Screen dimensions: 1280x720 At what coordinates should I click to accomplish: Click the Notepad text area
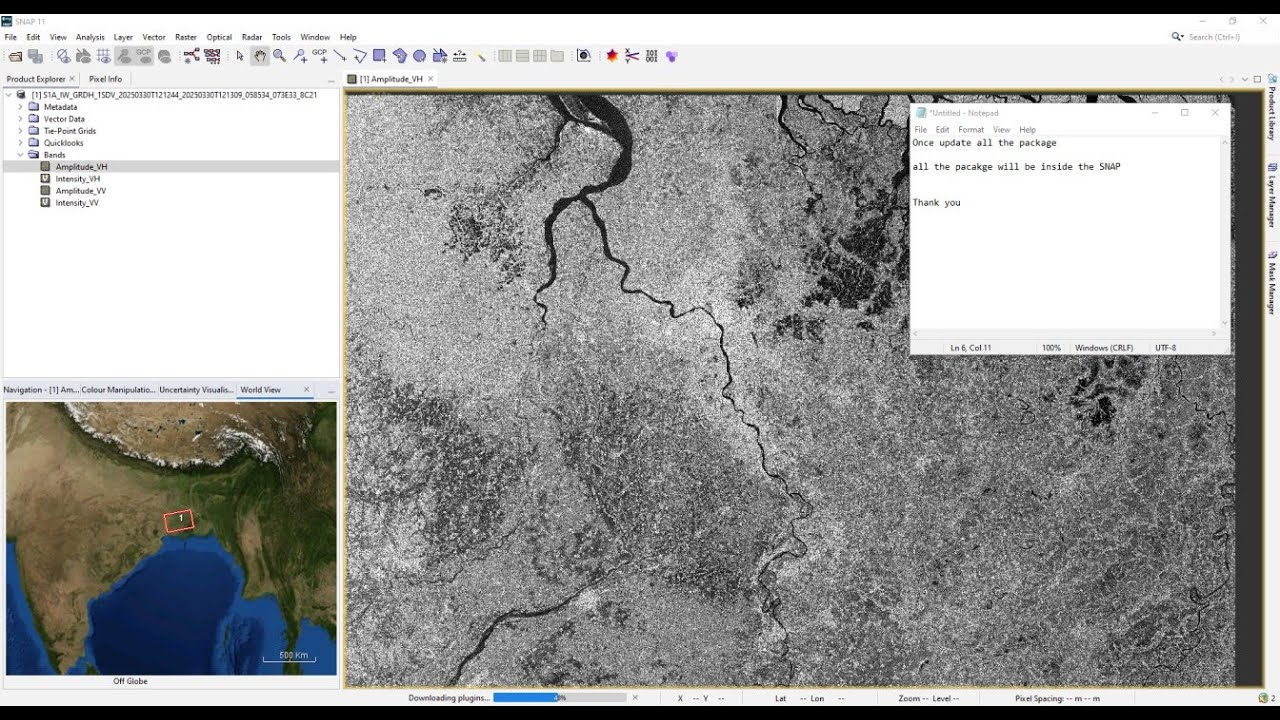pos(1065,232)
